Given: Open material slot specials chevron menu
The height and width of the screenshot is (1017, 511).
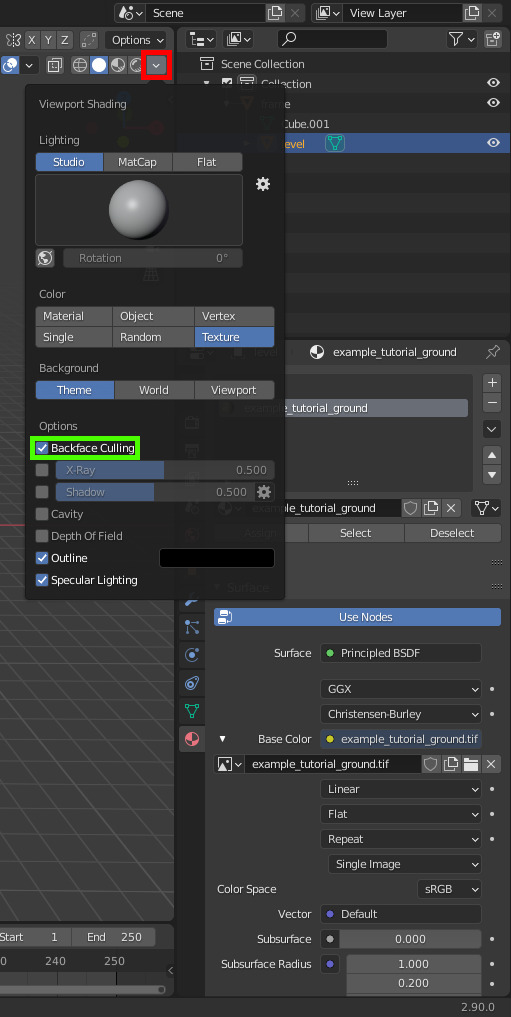Looking at the screenshot, I should [492, 429].
